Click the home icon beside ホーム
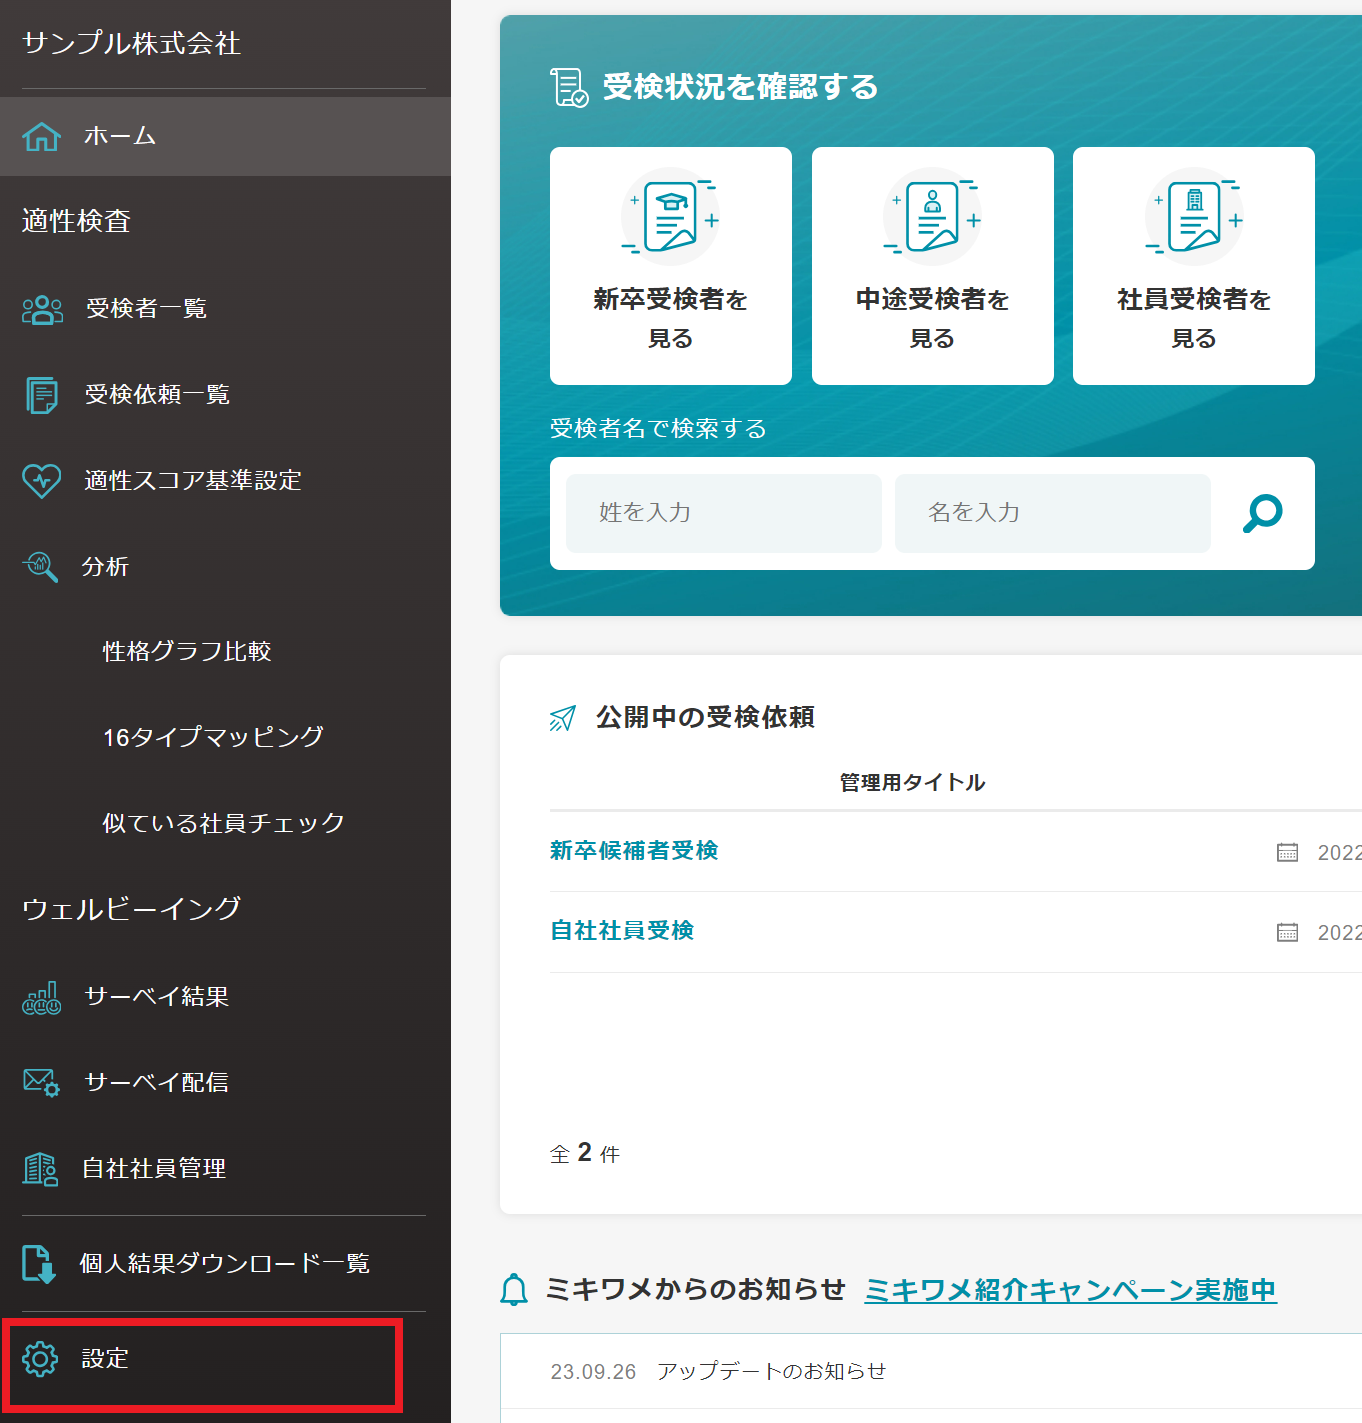1362x1423 pixels. (40, 136)
